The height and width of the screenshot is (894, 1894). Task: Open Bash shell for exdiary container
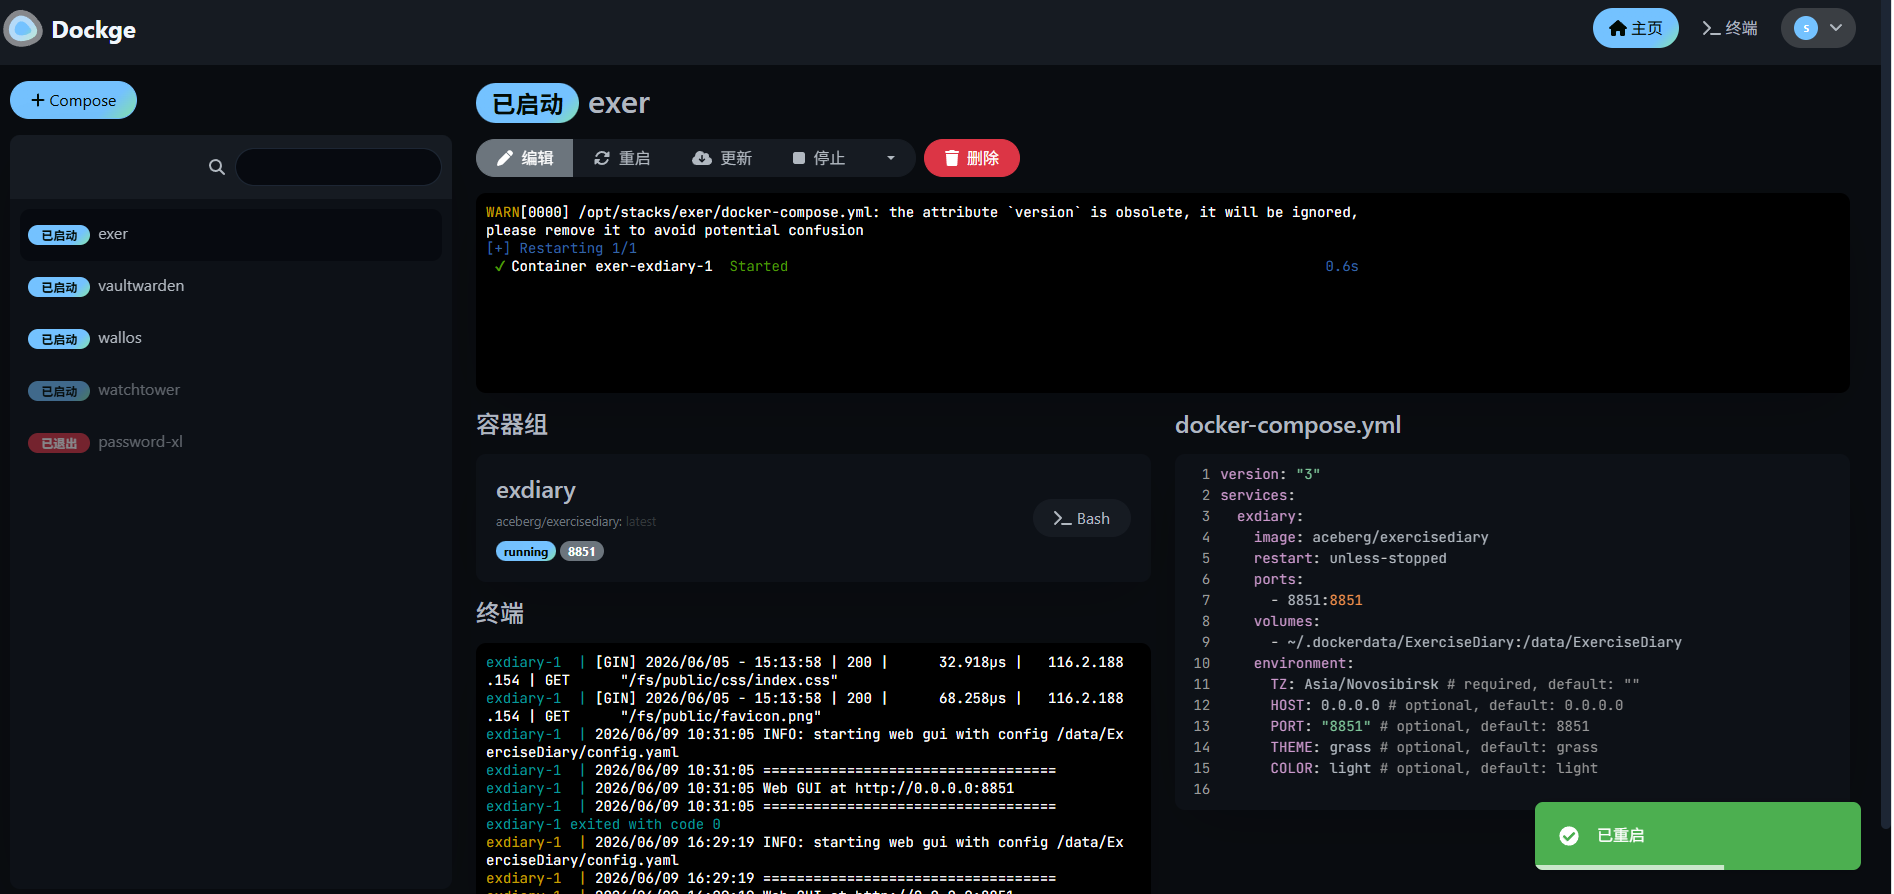(1081, 518)
